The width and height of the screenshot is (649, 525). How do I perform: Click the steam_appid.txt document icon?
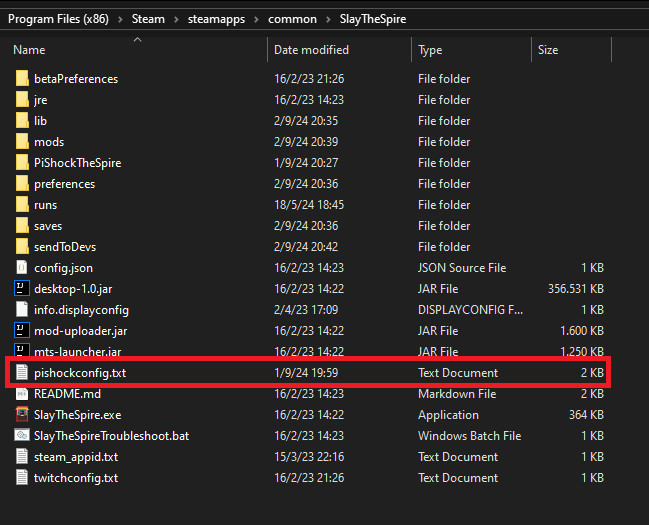click(x=22, y=456)
